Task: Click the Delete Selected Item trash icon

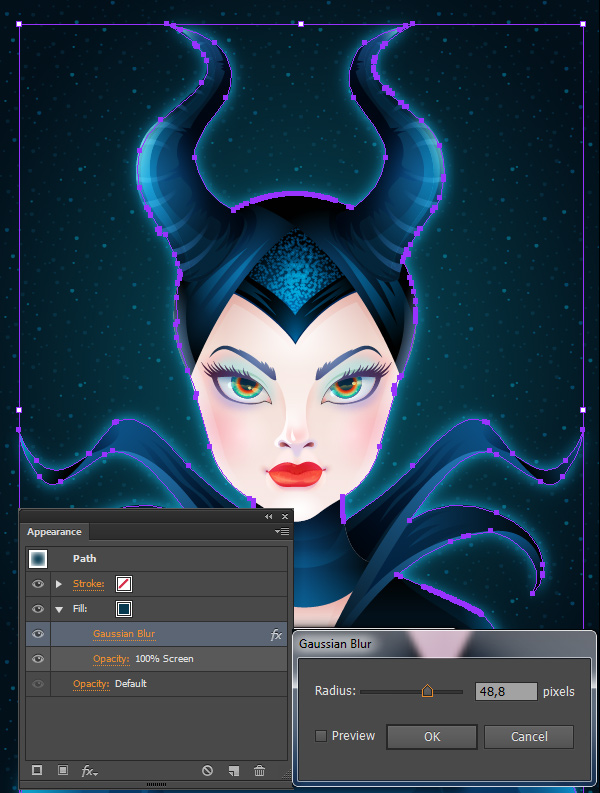Action: point(260,770)
